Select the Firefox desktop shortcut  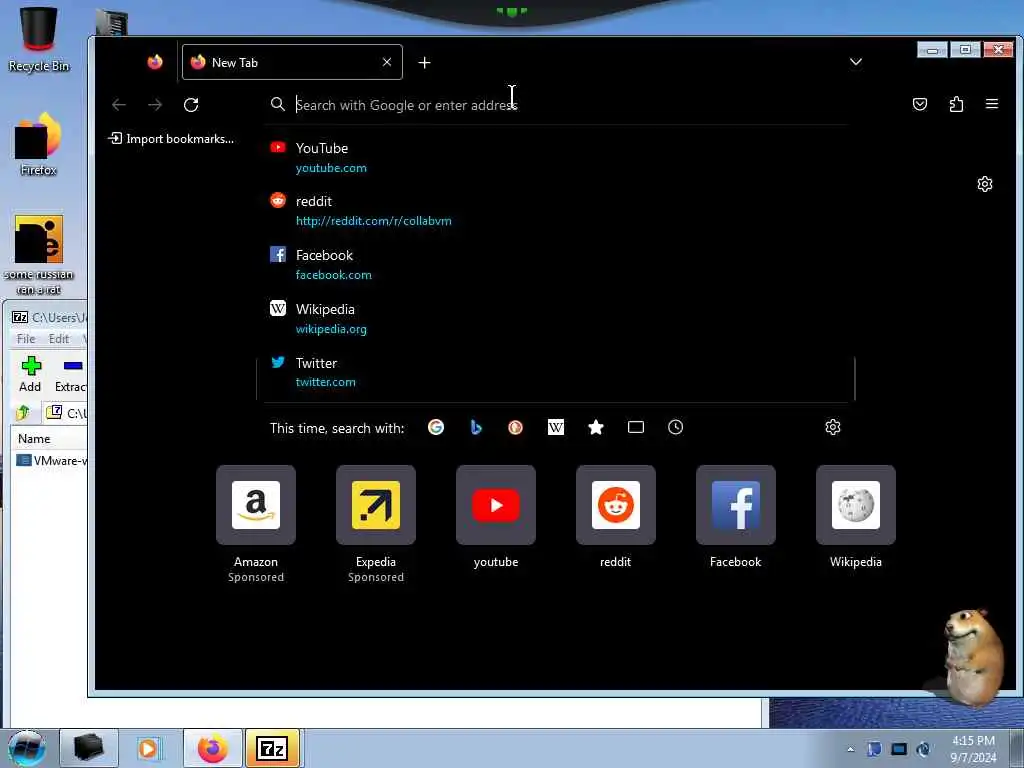pos(39,145)
